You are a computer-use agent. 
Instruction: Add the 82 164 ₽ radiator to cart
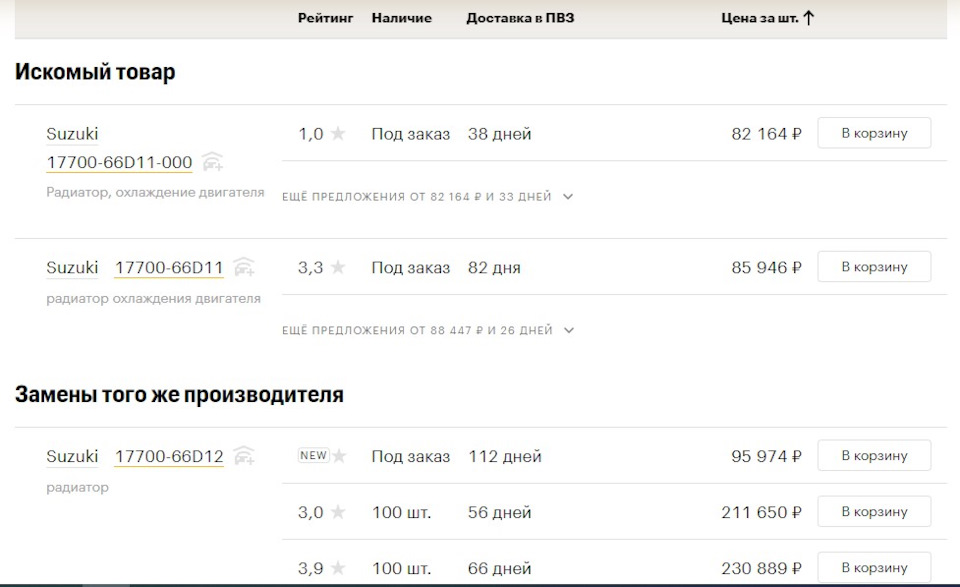pyautogui.click(x=874, y=132)
